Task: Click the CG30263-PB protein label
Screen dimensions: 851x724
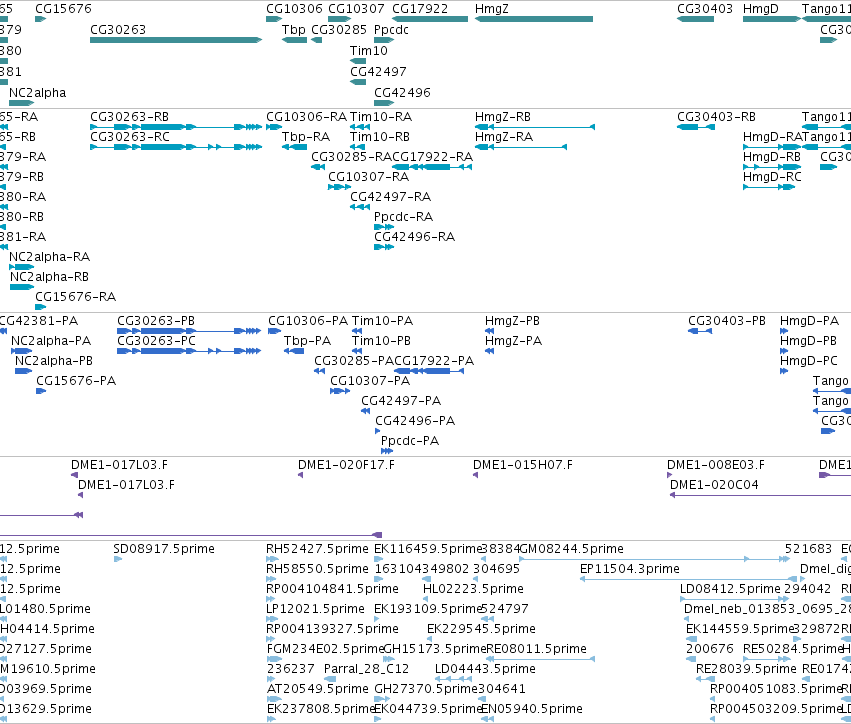Action: (156, 321)
